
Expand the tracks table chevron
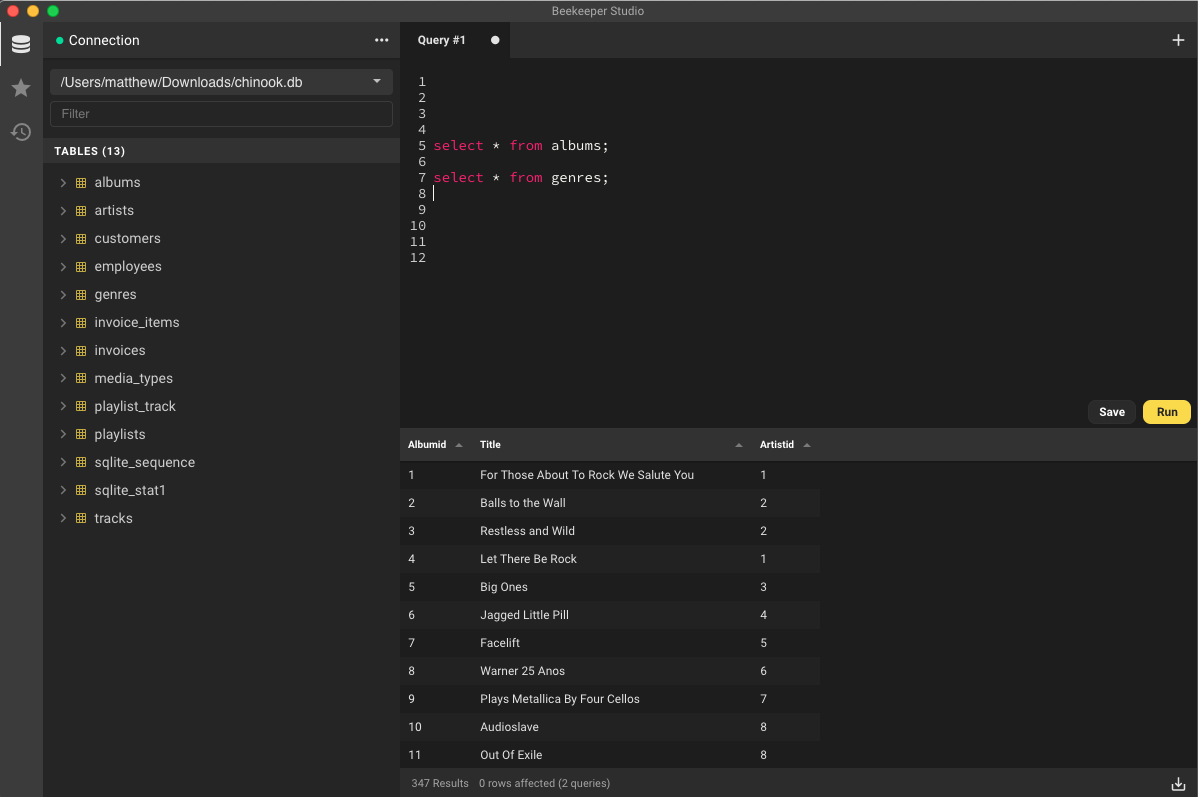point(63,518)
